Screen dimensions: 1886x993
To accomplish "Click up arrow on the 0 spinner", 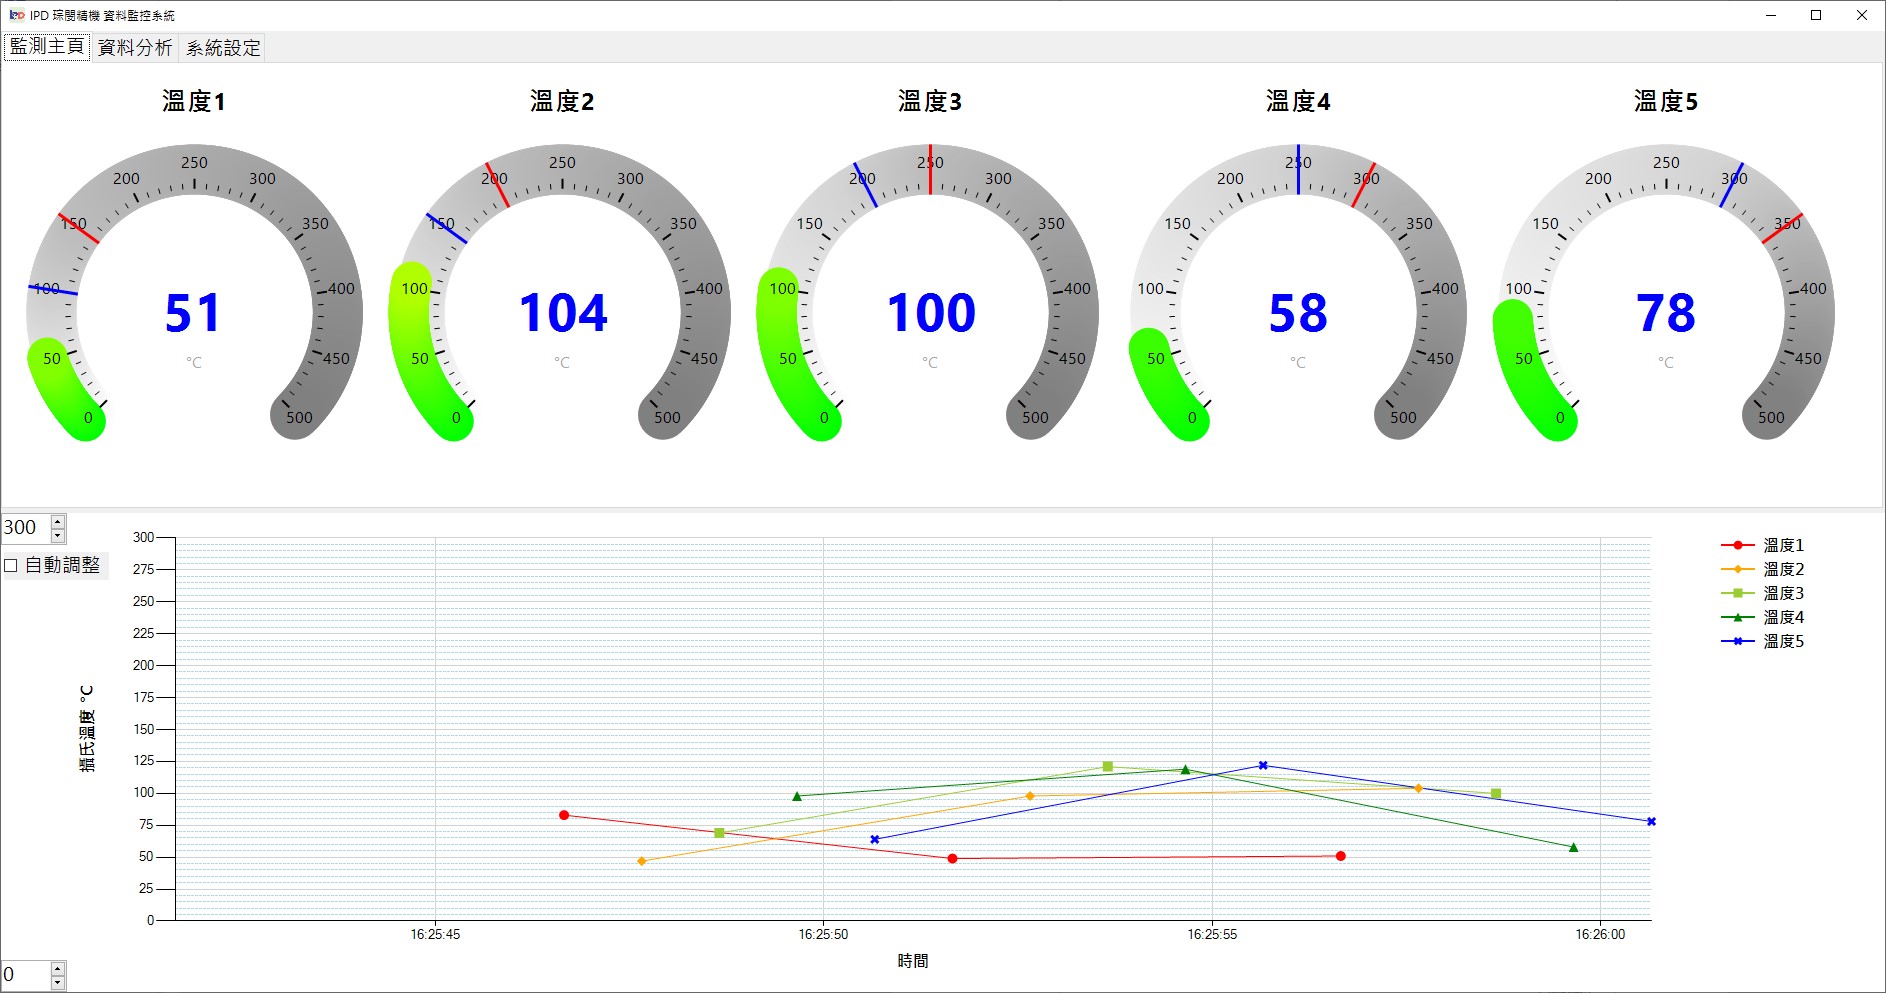I will [58, 968].
